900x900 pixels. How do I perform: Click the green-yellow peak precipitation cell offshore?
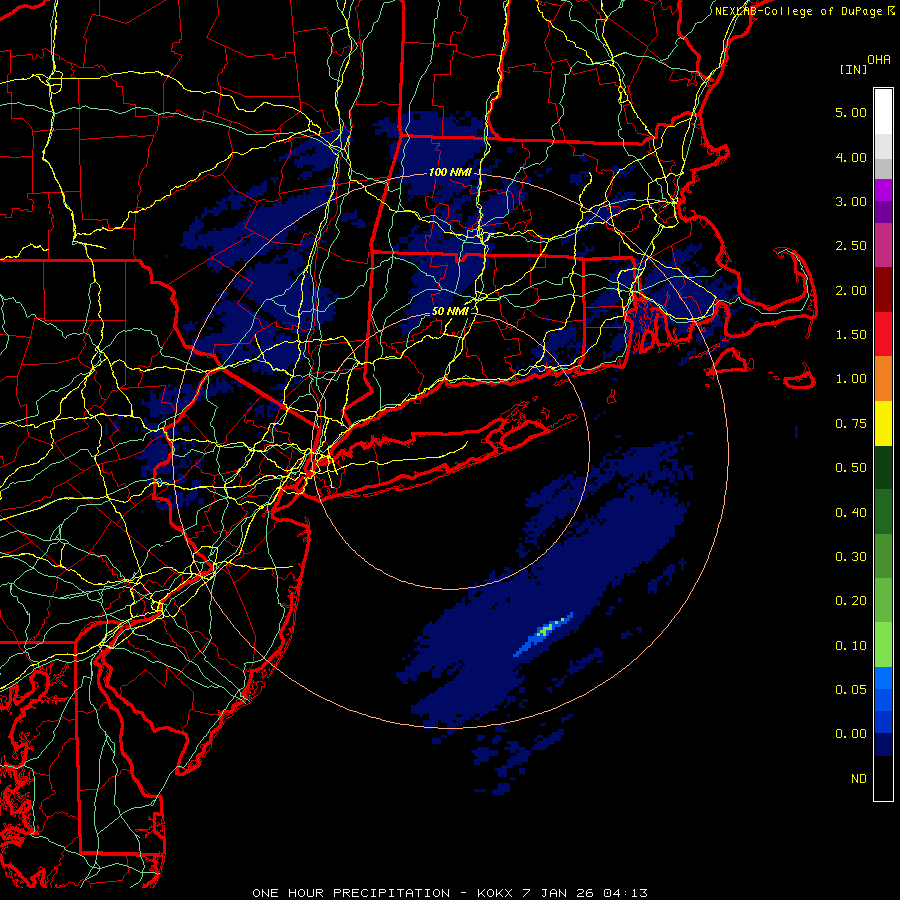[x=547, y=629]
